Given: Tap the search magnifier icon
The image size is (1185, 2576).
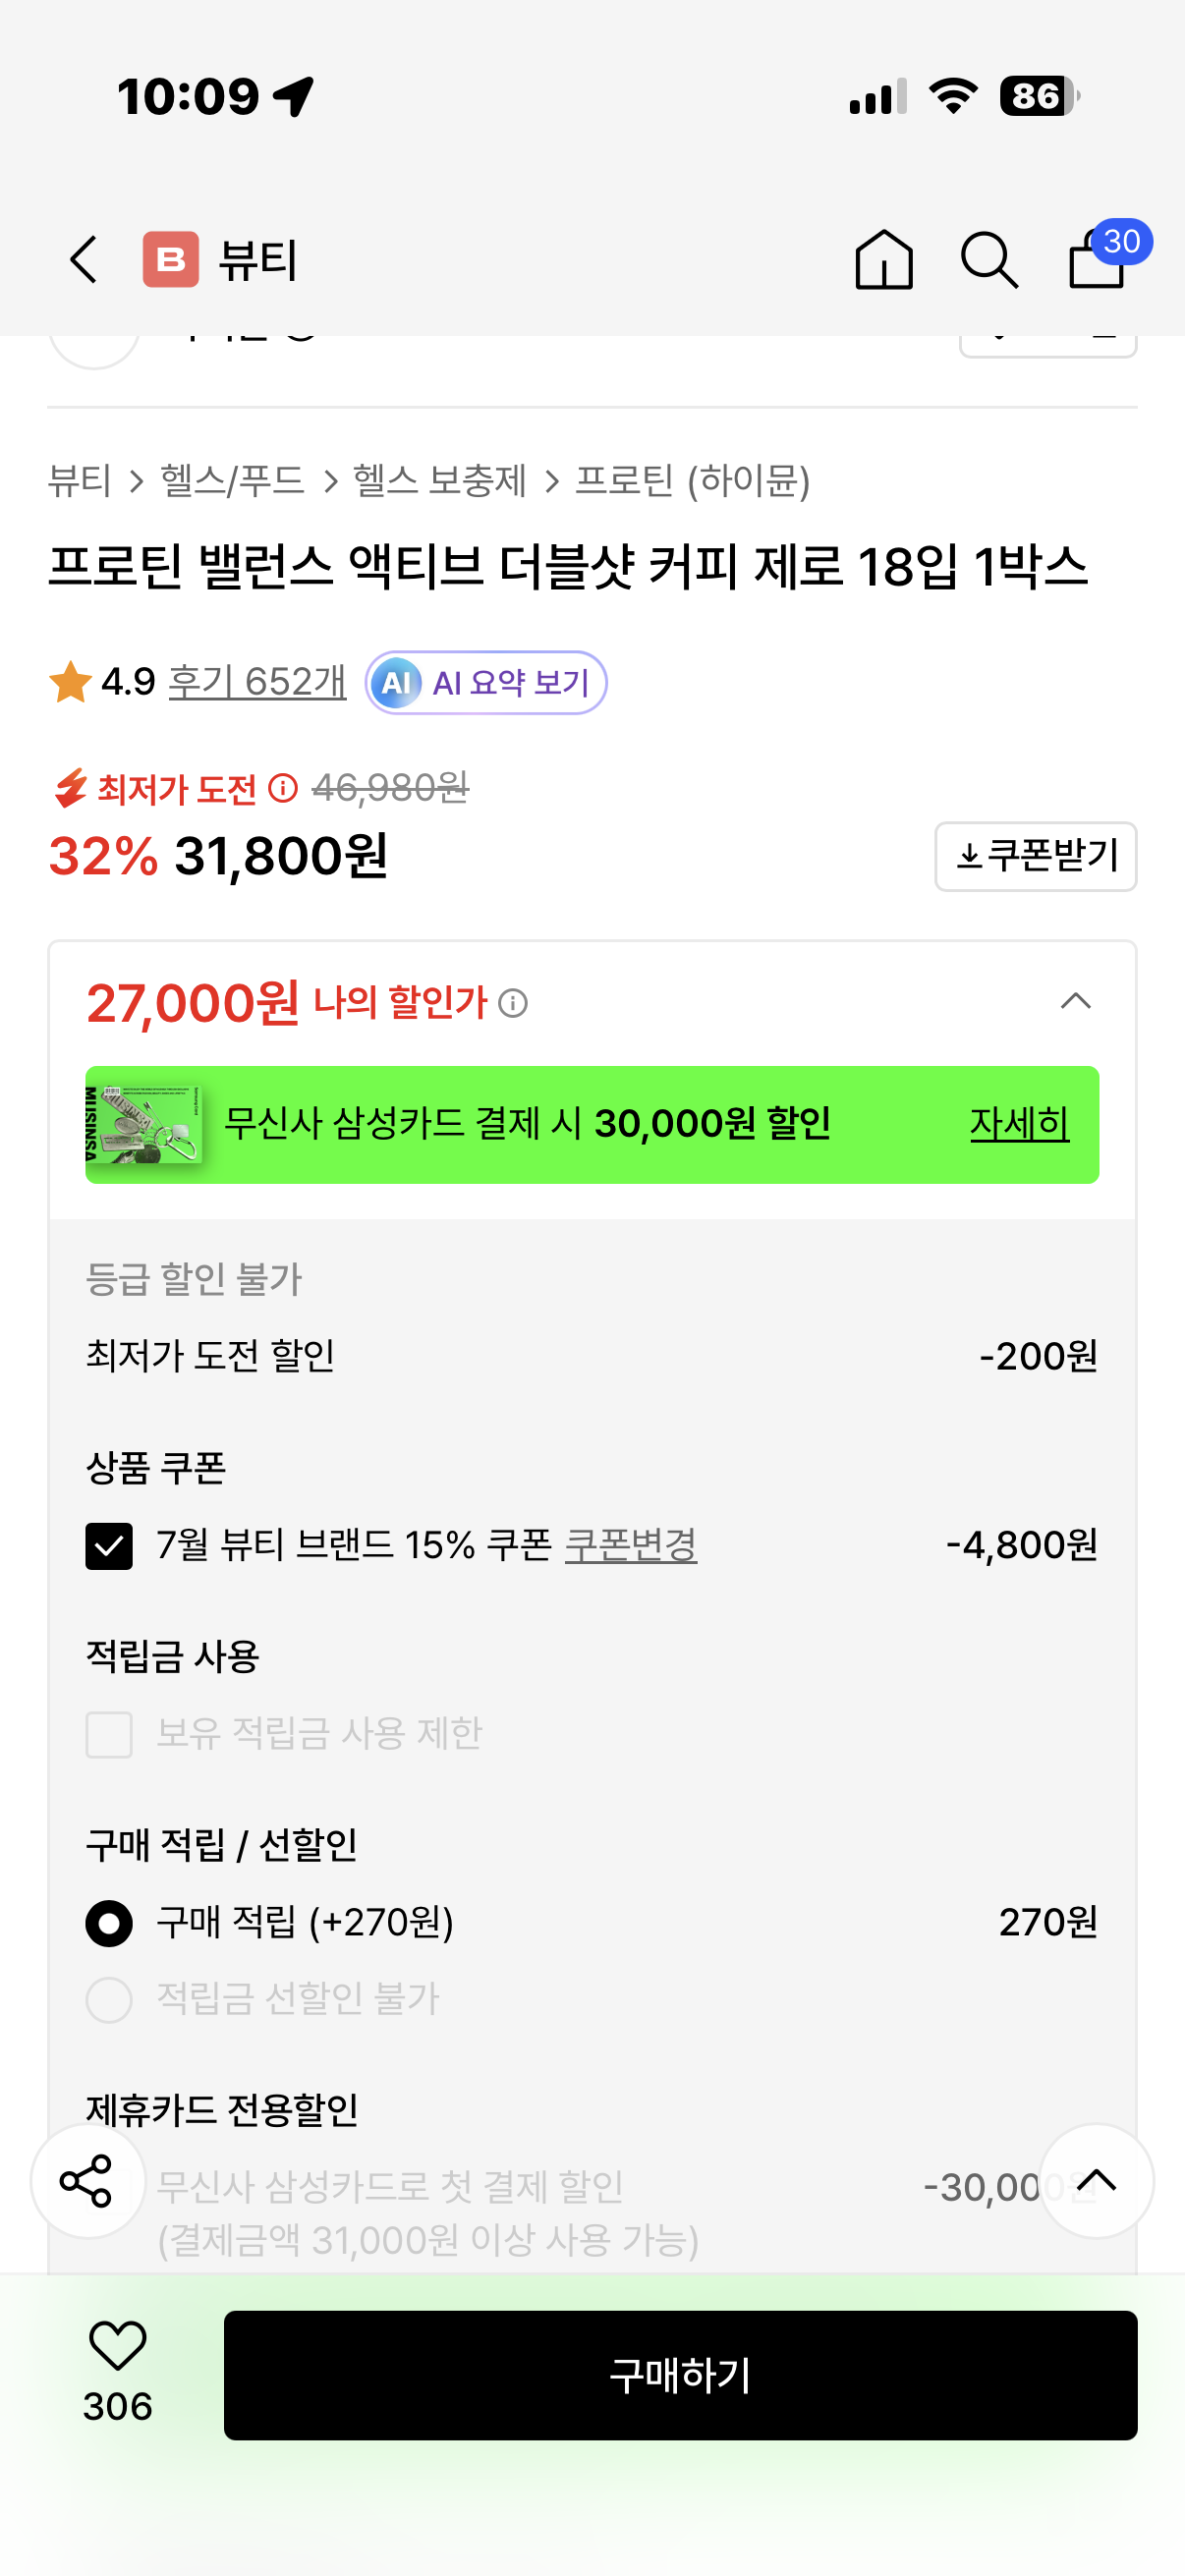Looking at the screenshot, I should coord(989,260).
